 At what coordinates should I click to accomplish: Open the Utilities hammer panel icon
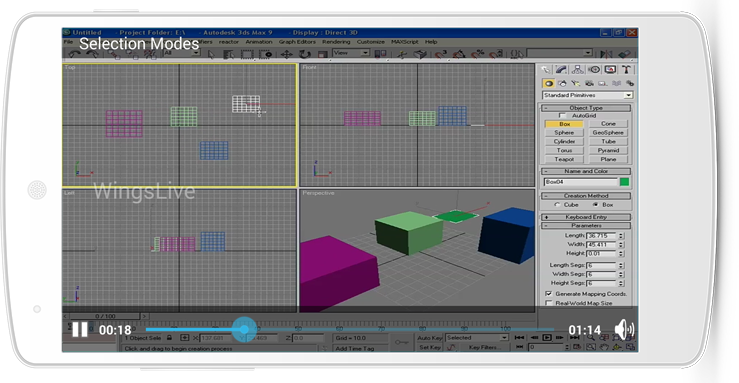[x=626, y=70]
